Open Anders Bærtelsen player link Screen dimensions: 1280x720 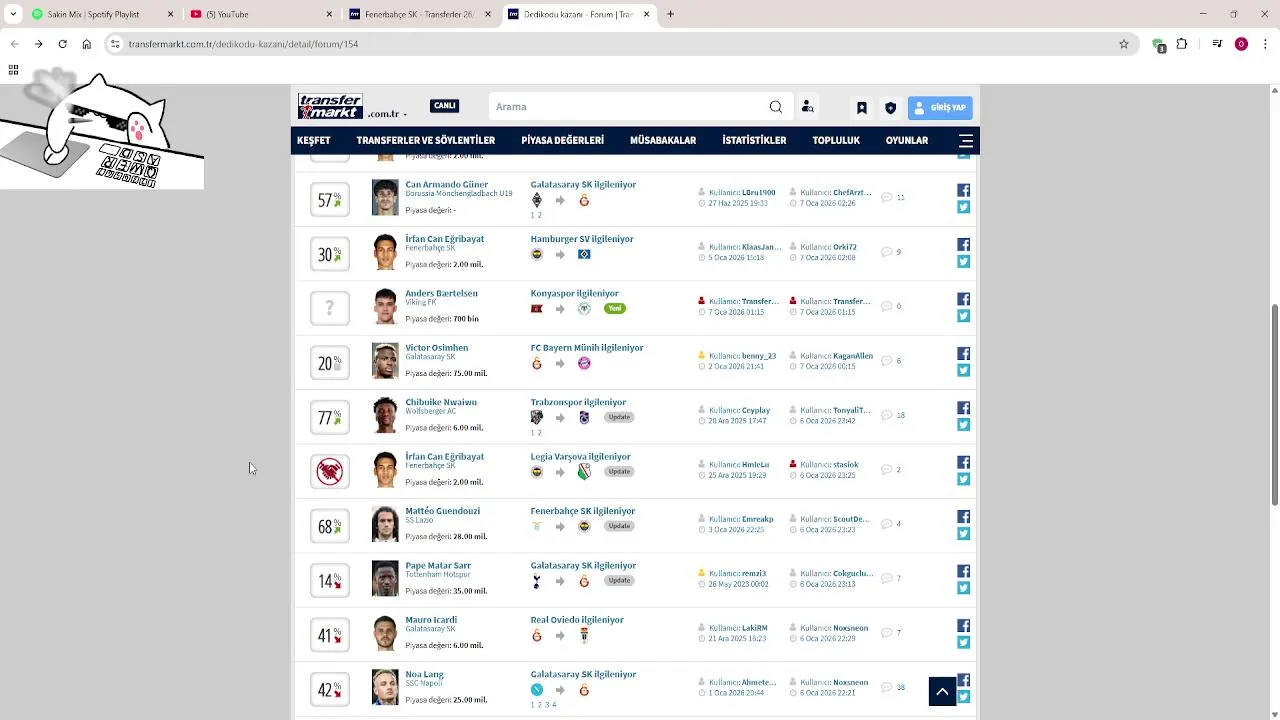pyautogui.click(x=441, y=294)
